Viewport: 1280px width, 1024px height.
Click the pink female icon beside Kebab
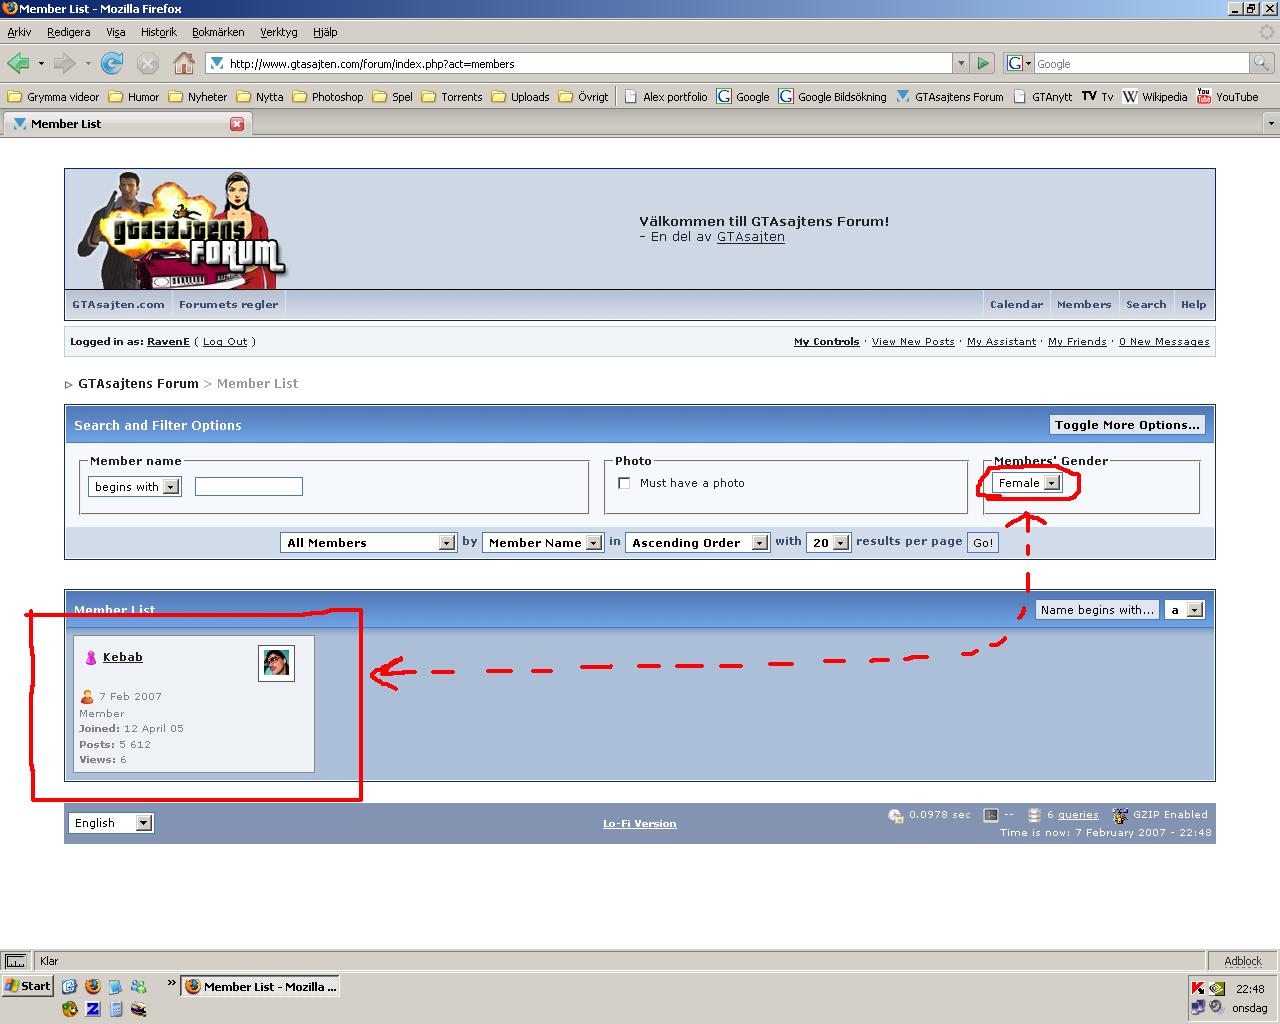coord(91,657)
